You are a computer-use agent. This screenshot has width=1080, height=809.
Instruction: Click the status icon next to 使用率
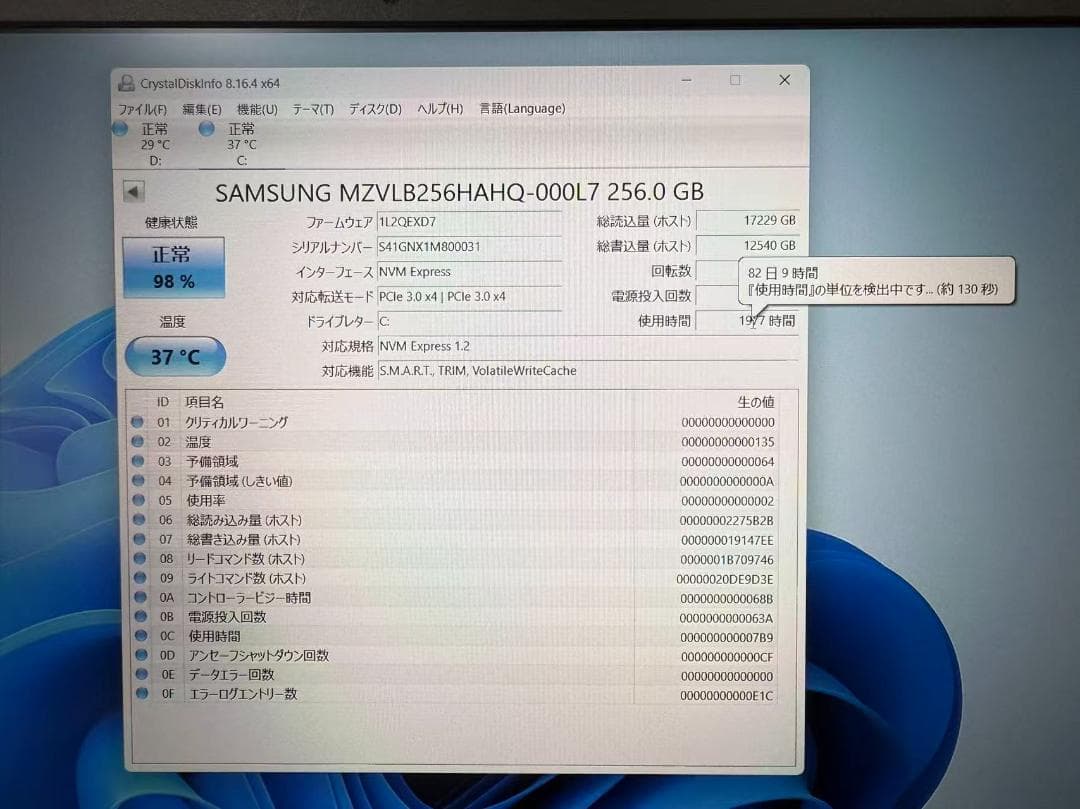[x=137, y=500]
